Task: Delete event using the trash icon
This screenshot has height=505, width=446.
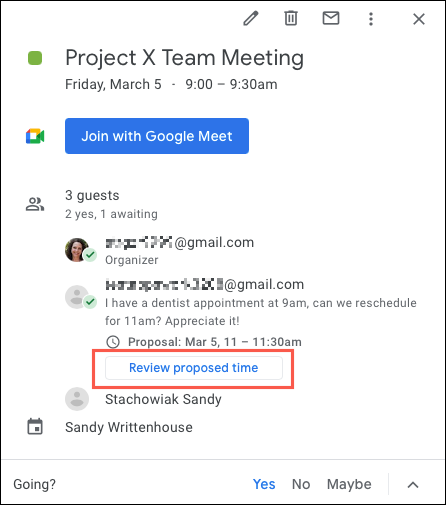Action: (291, 18)
